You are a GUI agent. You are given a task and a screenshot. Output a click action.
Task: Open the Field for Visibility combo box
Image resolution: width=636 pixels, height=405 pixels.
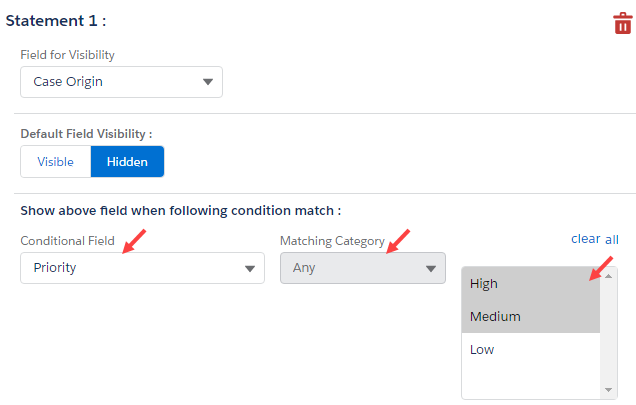(x=121, y=82)
